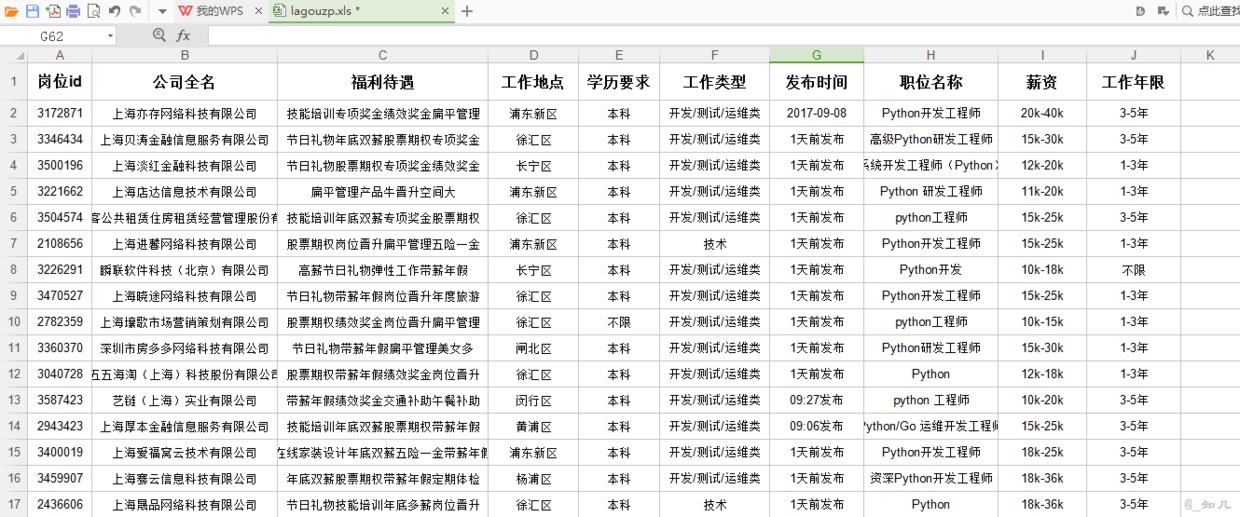The height and width of the screenshot is (517, 1240).
Task: Click the 公司全名 header cell
Action: [x=185, y=82]
